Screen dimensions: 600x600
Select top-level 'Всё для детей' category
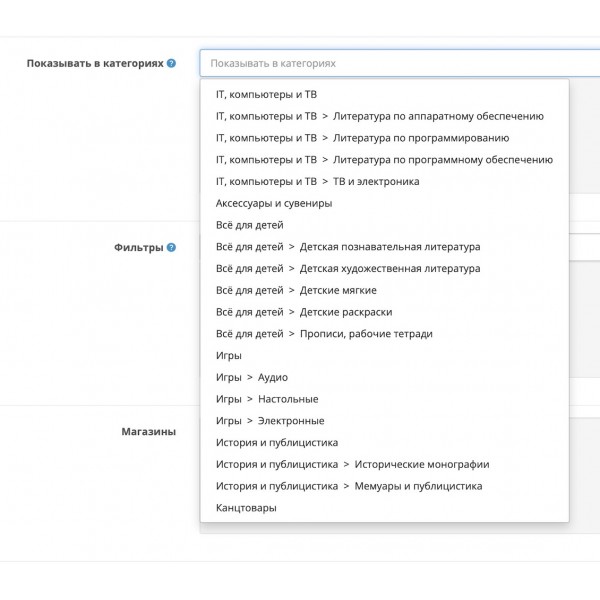250,225
